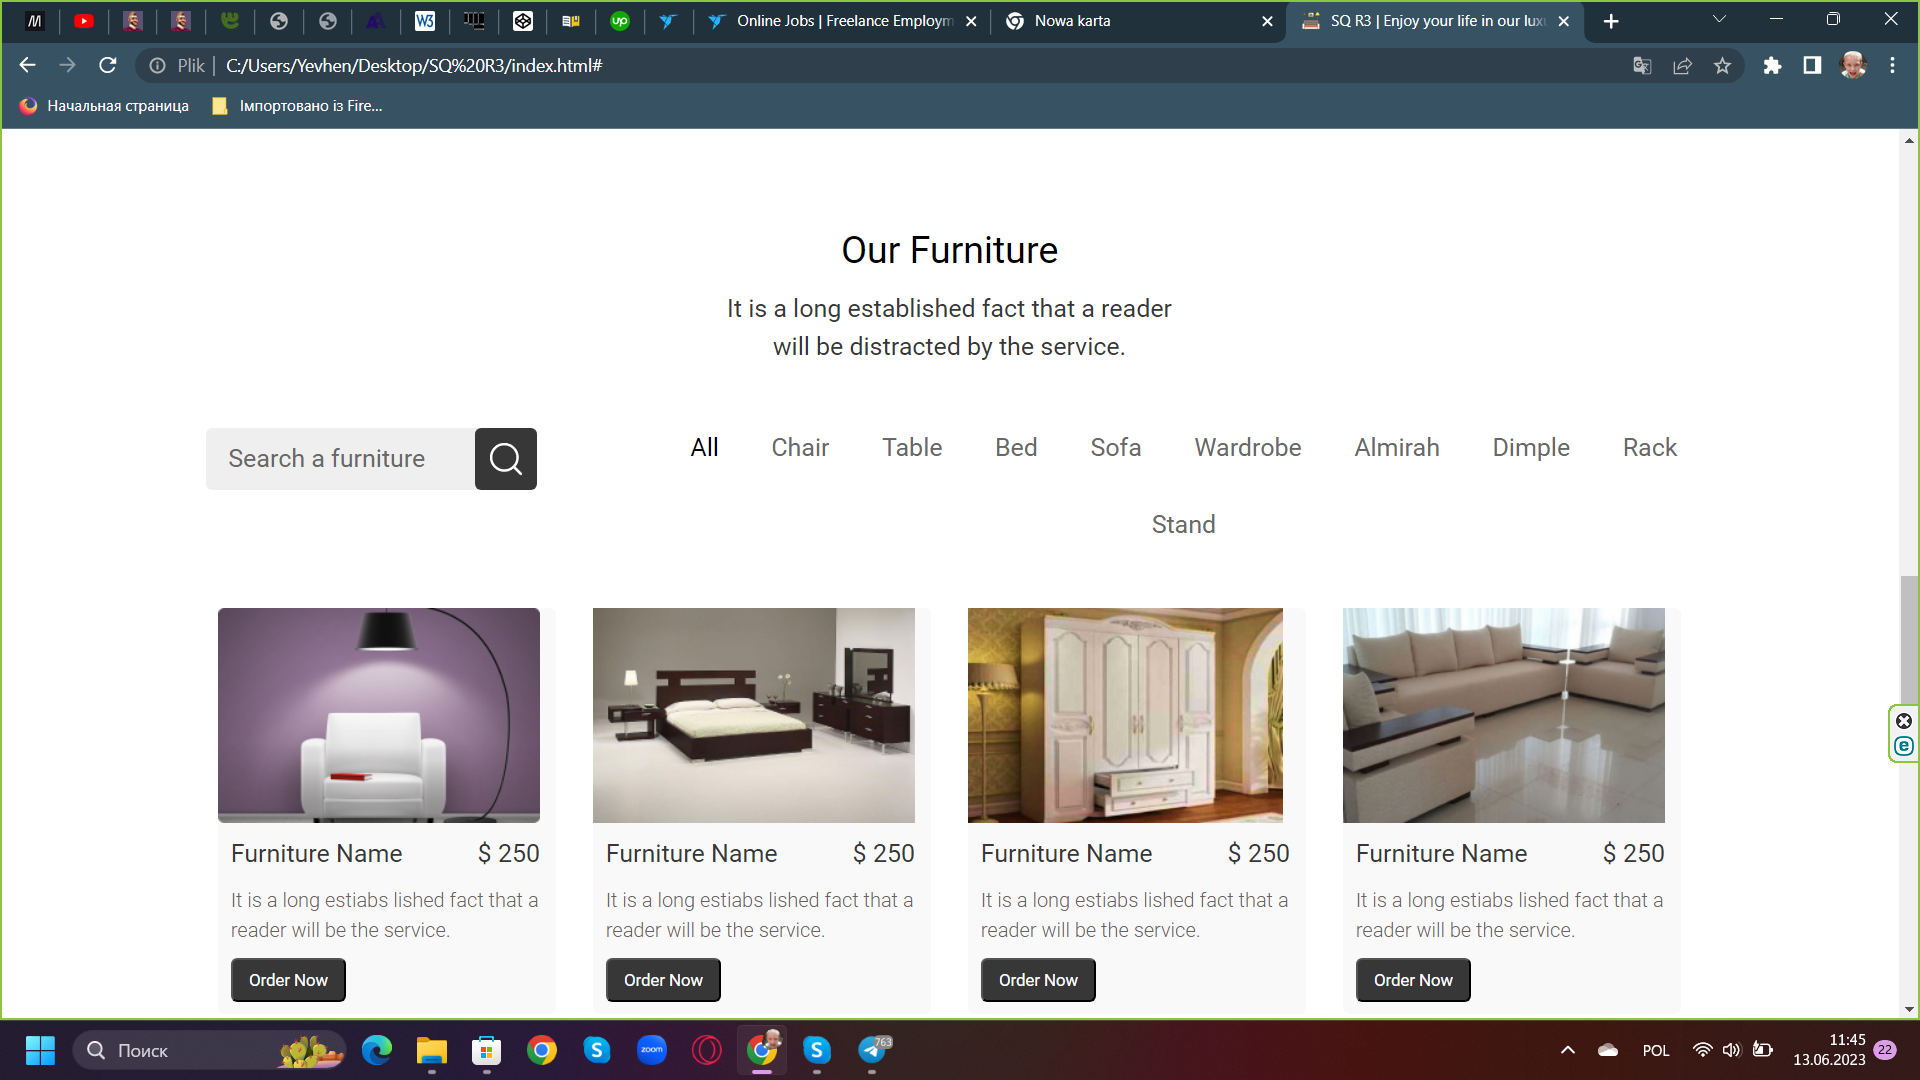Go forward in browser history

tap(67, 65)
